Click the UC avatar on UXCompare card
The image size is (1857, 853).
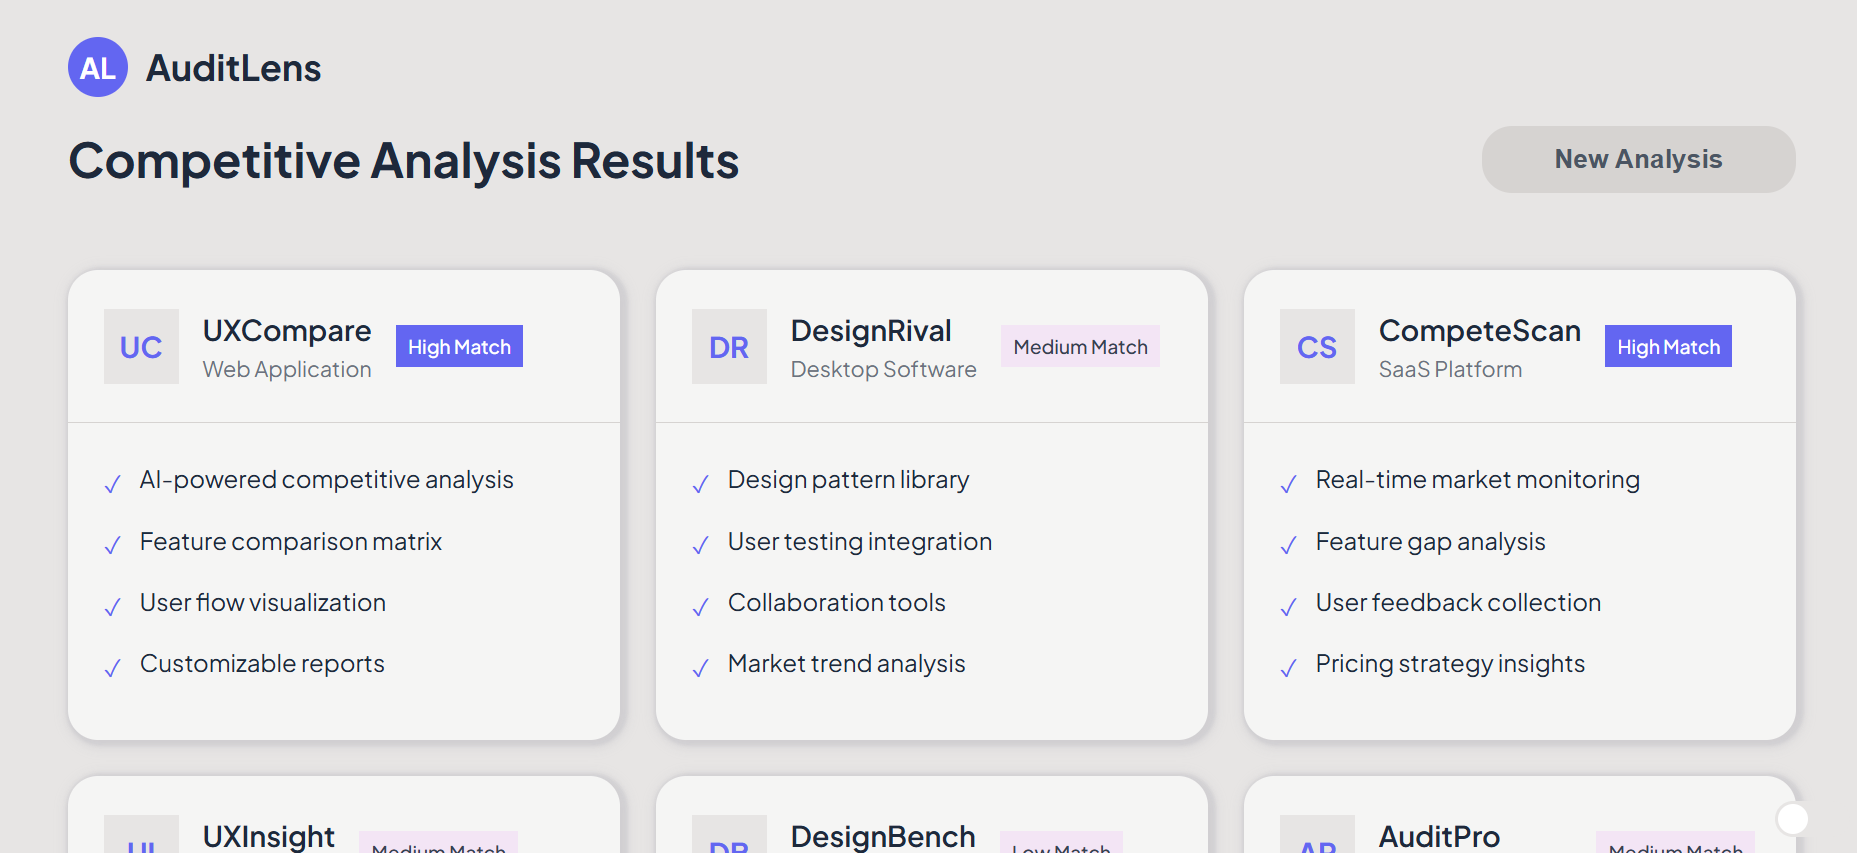[141, 347]
